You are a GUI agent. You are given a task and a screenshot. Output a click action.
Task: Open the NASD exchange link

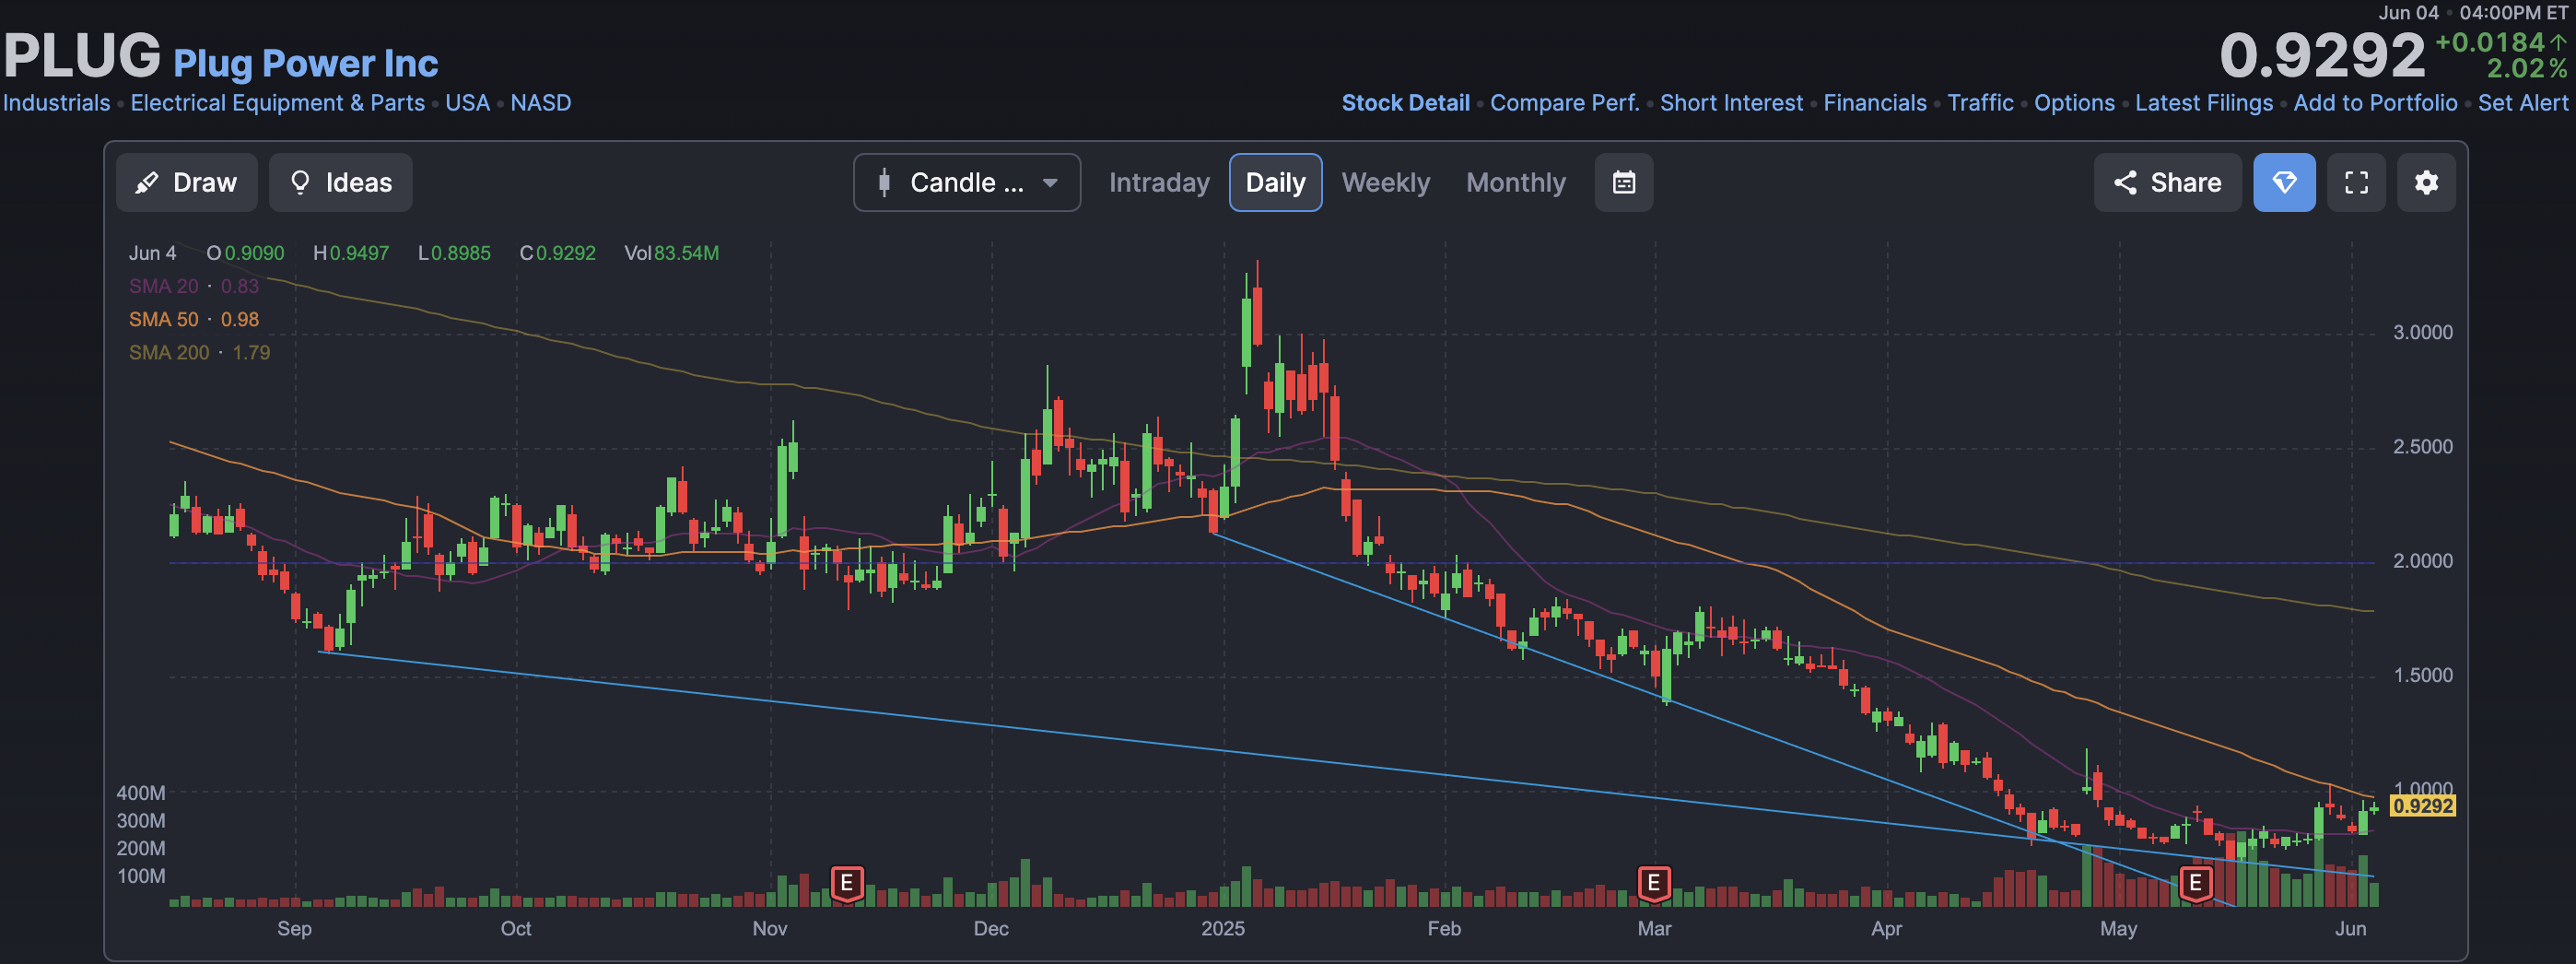(x=540, y=103)
